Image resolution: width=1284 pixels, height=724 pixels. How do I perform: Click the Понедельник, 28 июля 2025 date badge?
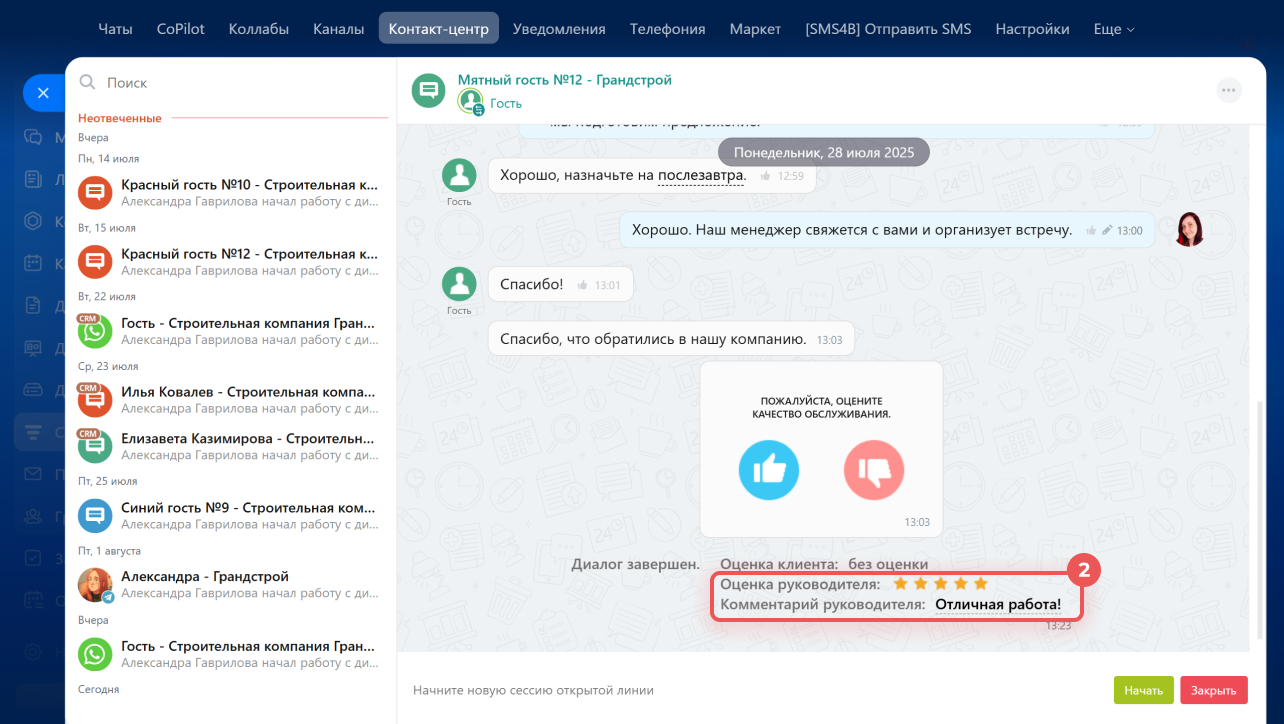tap(824, 153)
